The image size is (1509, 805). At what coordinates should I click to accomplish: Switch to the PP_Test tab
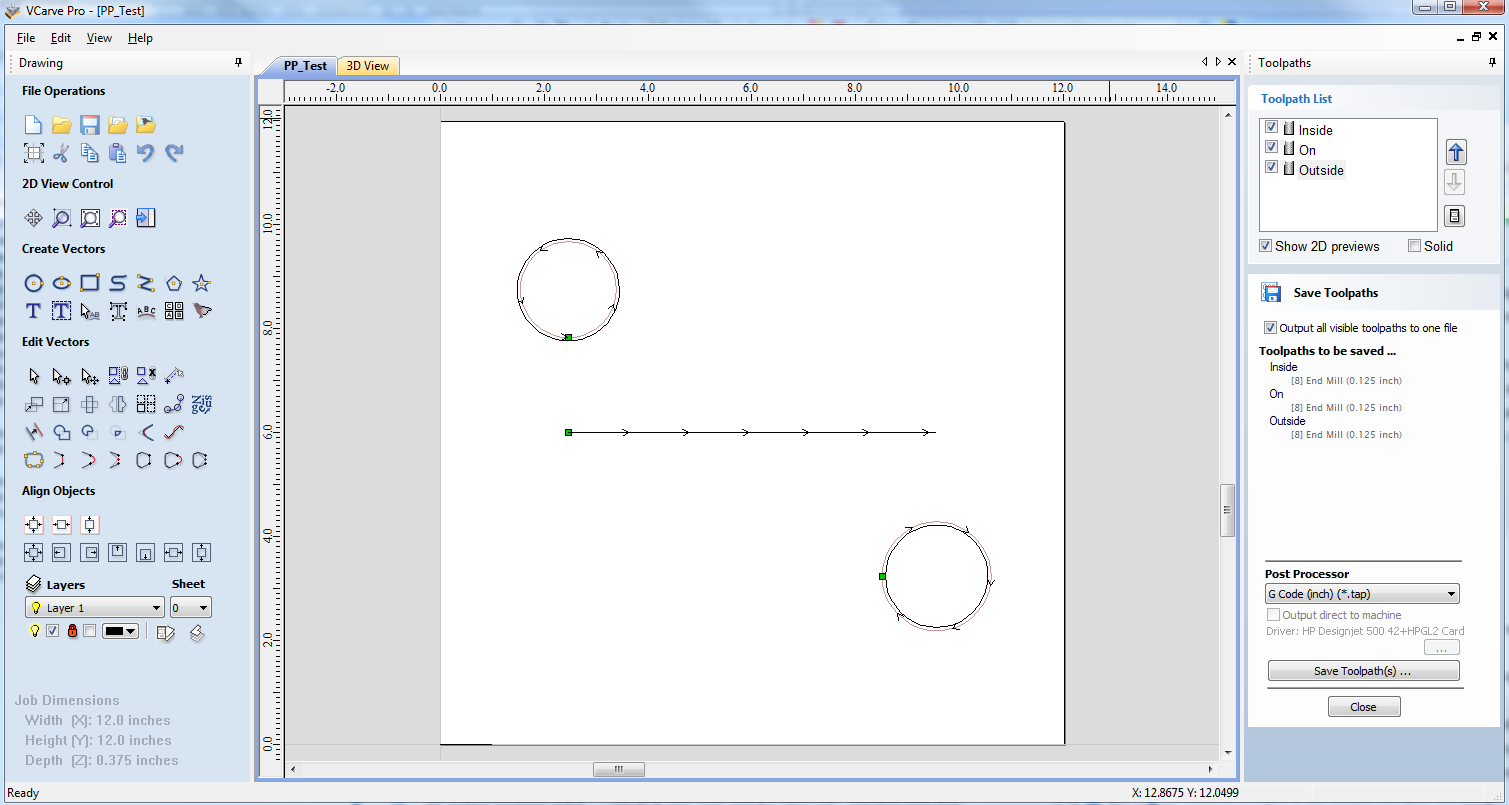(305, 66)
